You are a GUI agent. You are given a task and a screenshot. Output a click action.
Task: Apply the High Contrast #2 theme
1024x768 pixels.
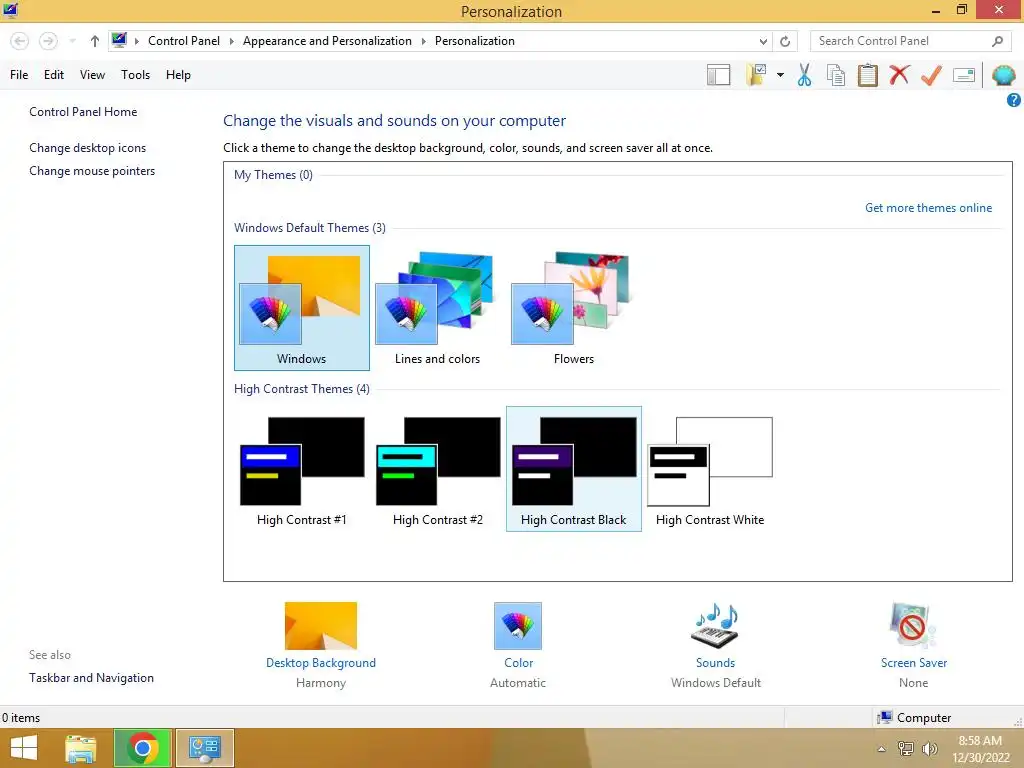tap(438, 470)
